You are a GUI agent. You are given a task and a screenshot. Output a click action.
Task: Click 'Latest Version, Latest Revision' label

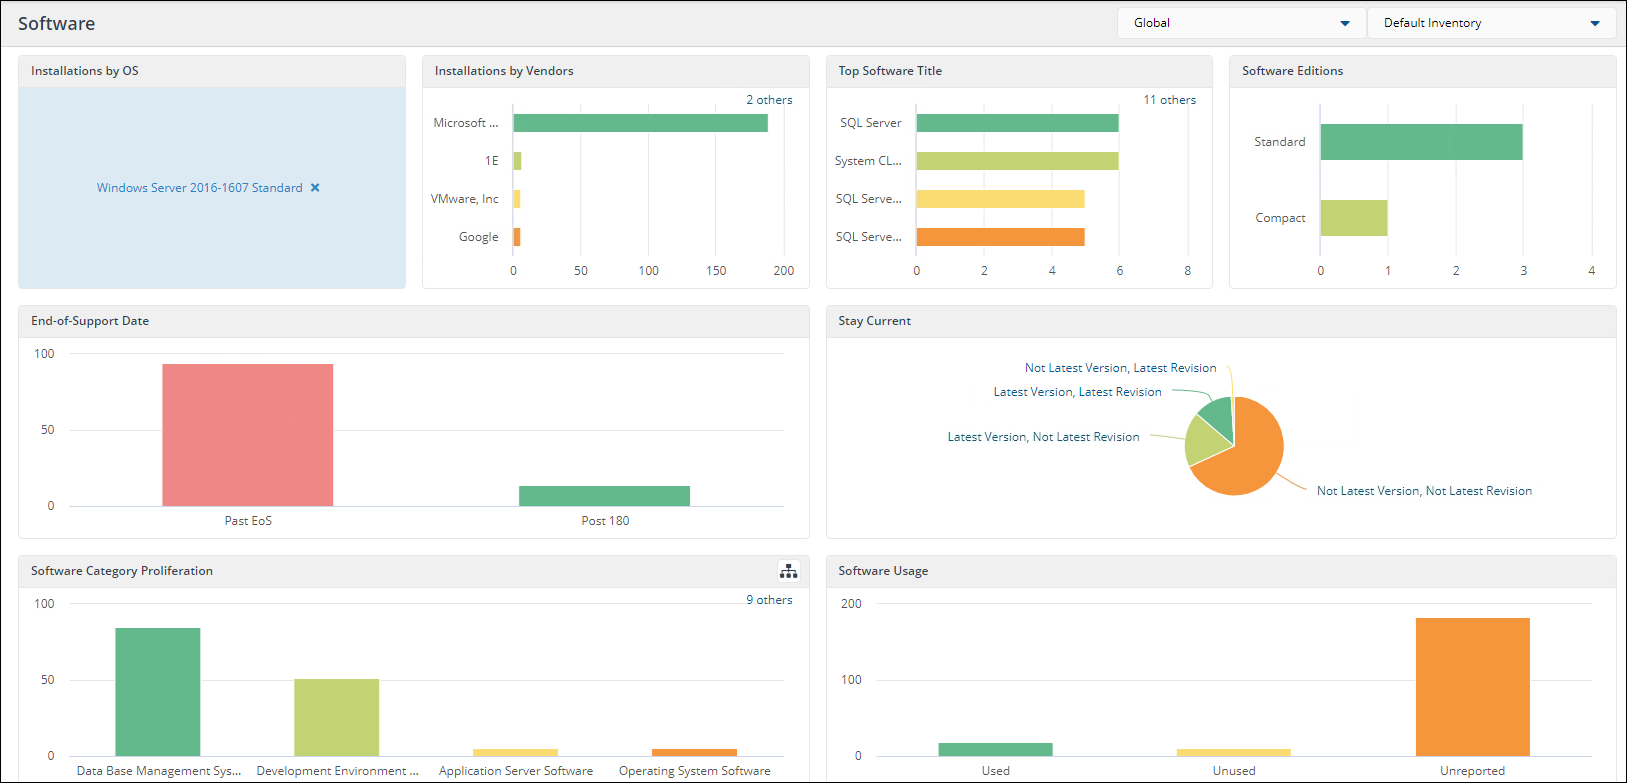pos(1077,392)
